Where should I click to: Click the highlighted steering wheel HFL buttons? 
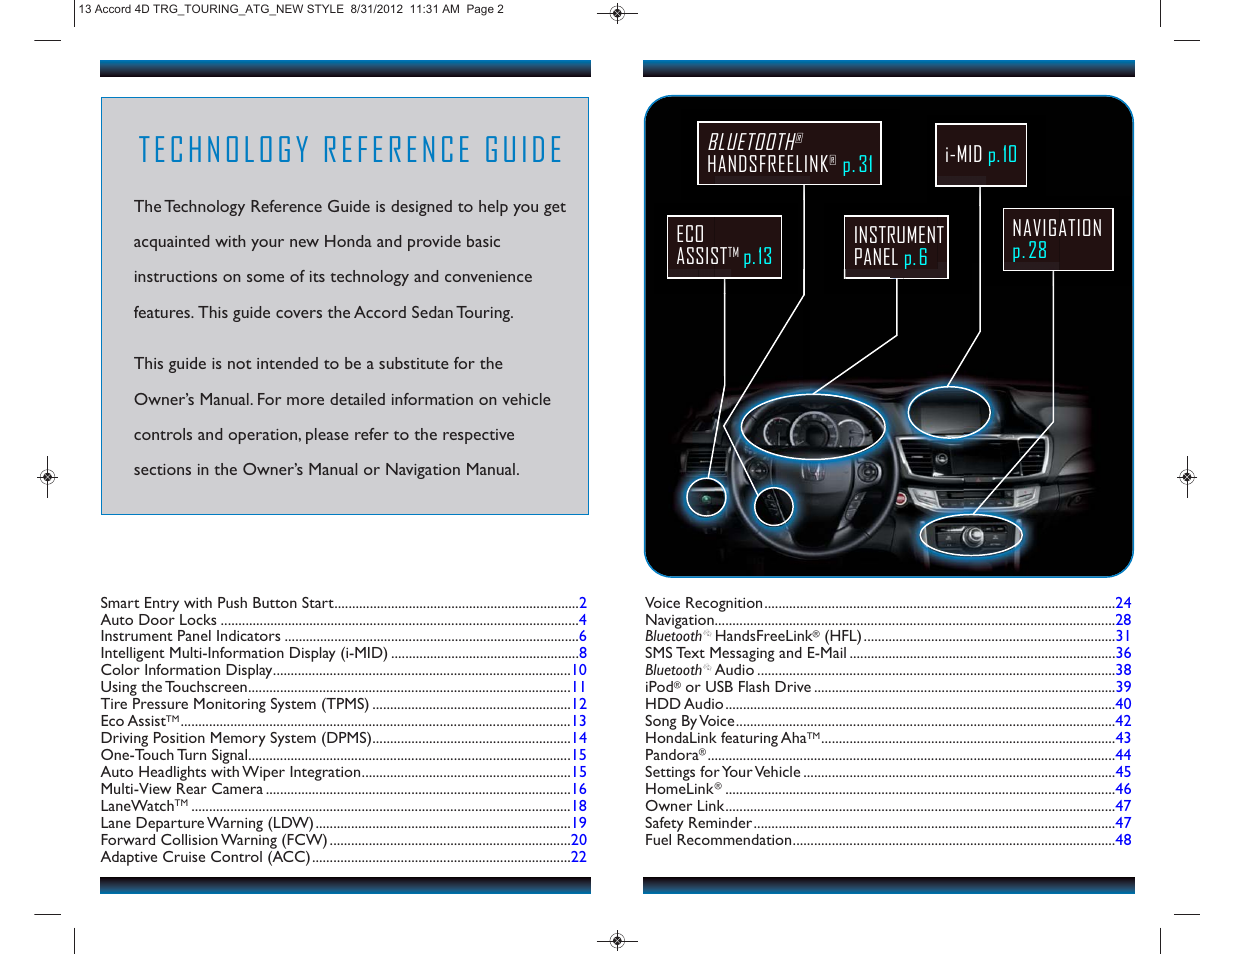(x=773, y=505)
